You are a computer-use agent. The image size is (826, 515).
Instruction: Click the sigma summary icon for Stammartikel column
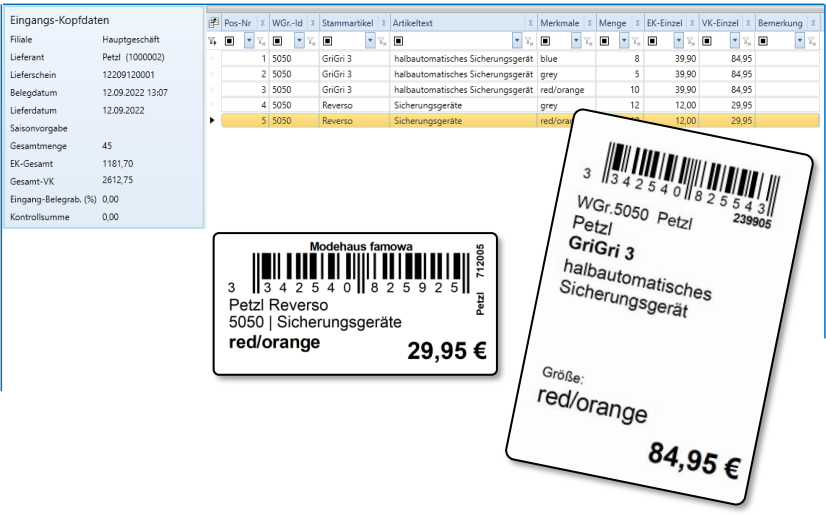384,23
